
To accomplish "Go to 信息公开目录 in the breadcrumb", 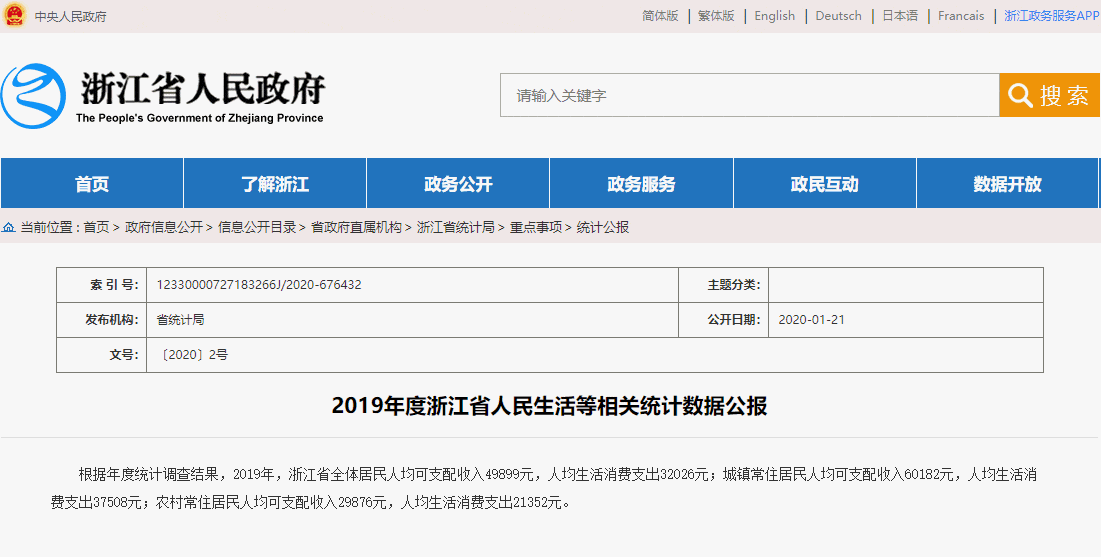I will click(x=257, y=228).
